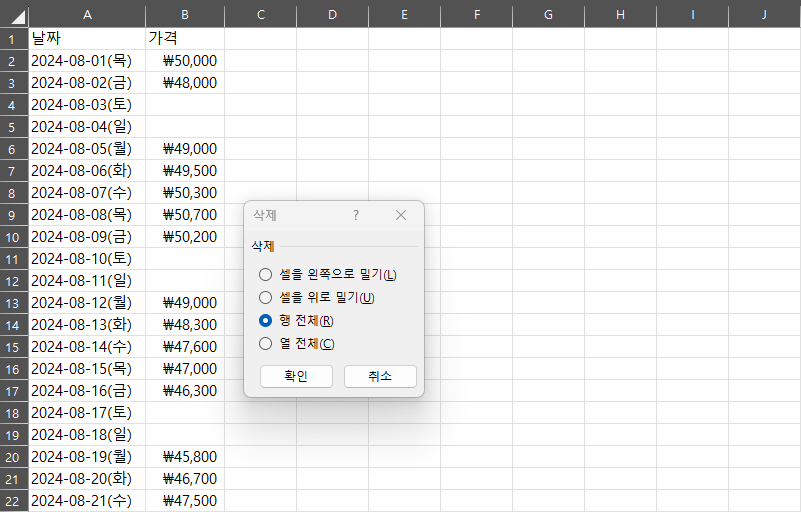Click cell '₩47,000'
Image resolution: width=801 pixels, height=512 pixels.
pos(185,368)
